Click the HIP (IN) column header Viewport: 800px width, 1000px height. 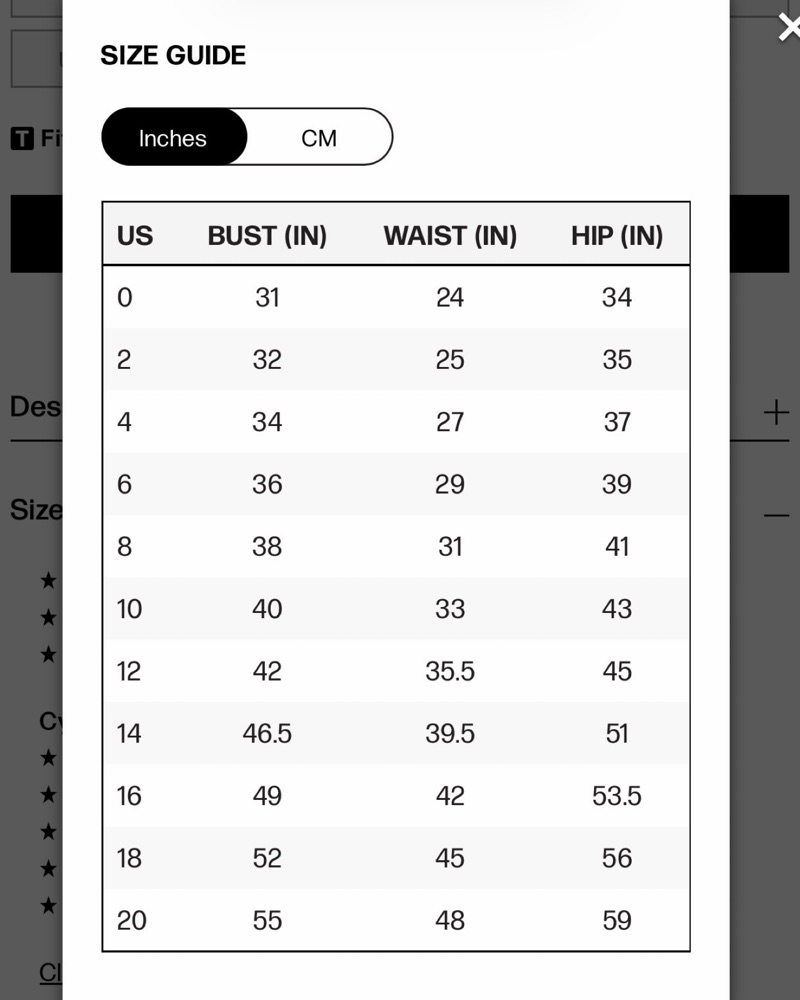617,235
